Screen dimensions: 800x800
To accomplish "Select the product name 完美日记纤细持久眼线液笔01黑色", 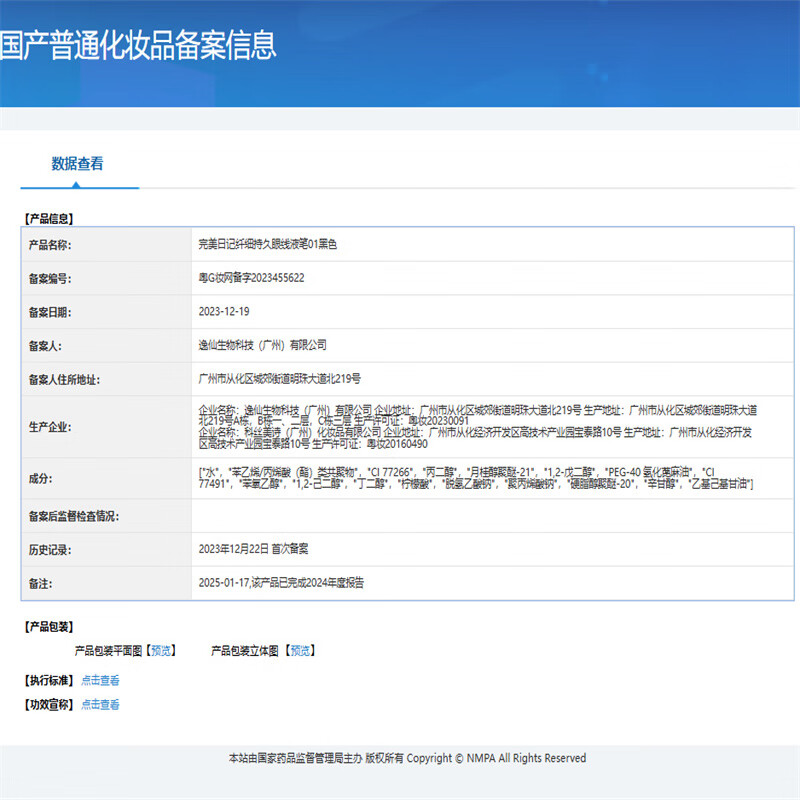I will [268, 244].
